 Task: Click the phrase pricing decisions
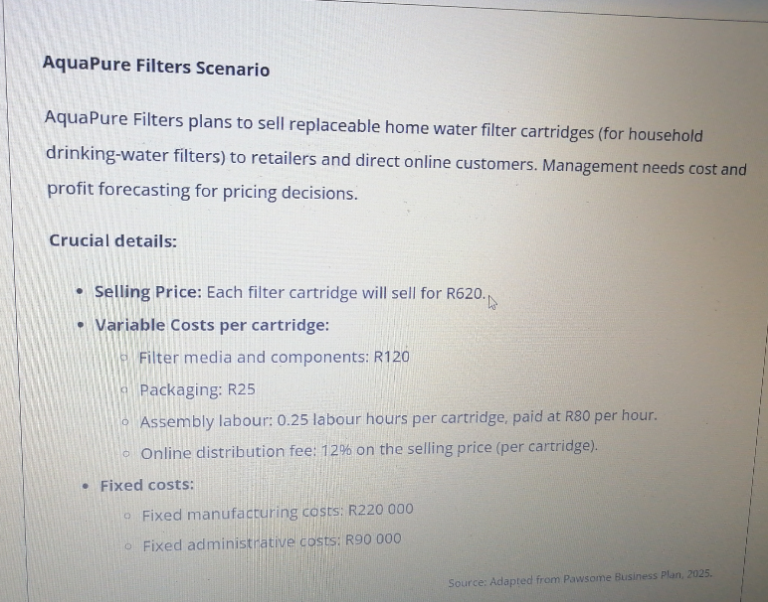pyautogui.click(x=290, y=193)
